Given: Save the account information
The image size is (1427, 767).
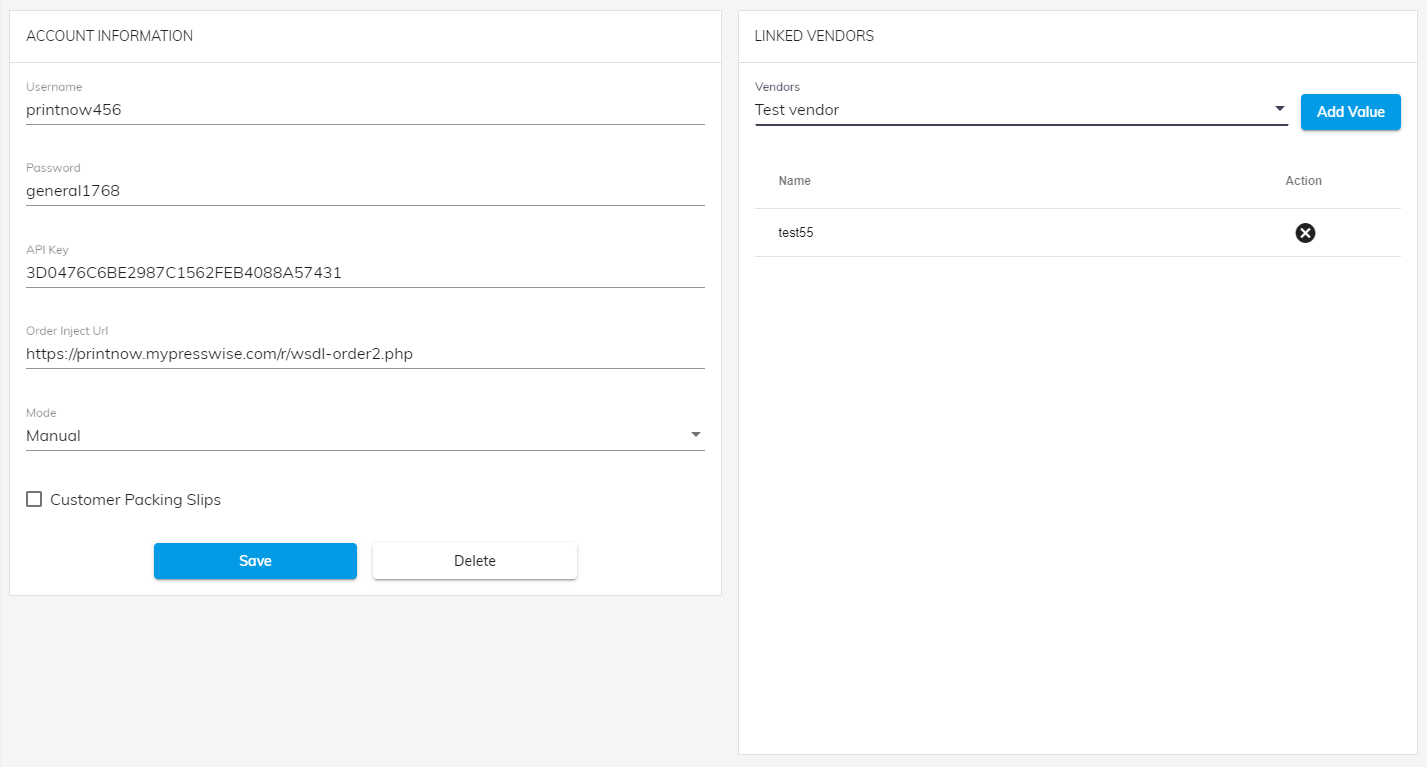Looking at the screenshot, I should [255, 561].
